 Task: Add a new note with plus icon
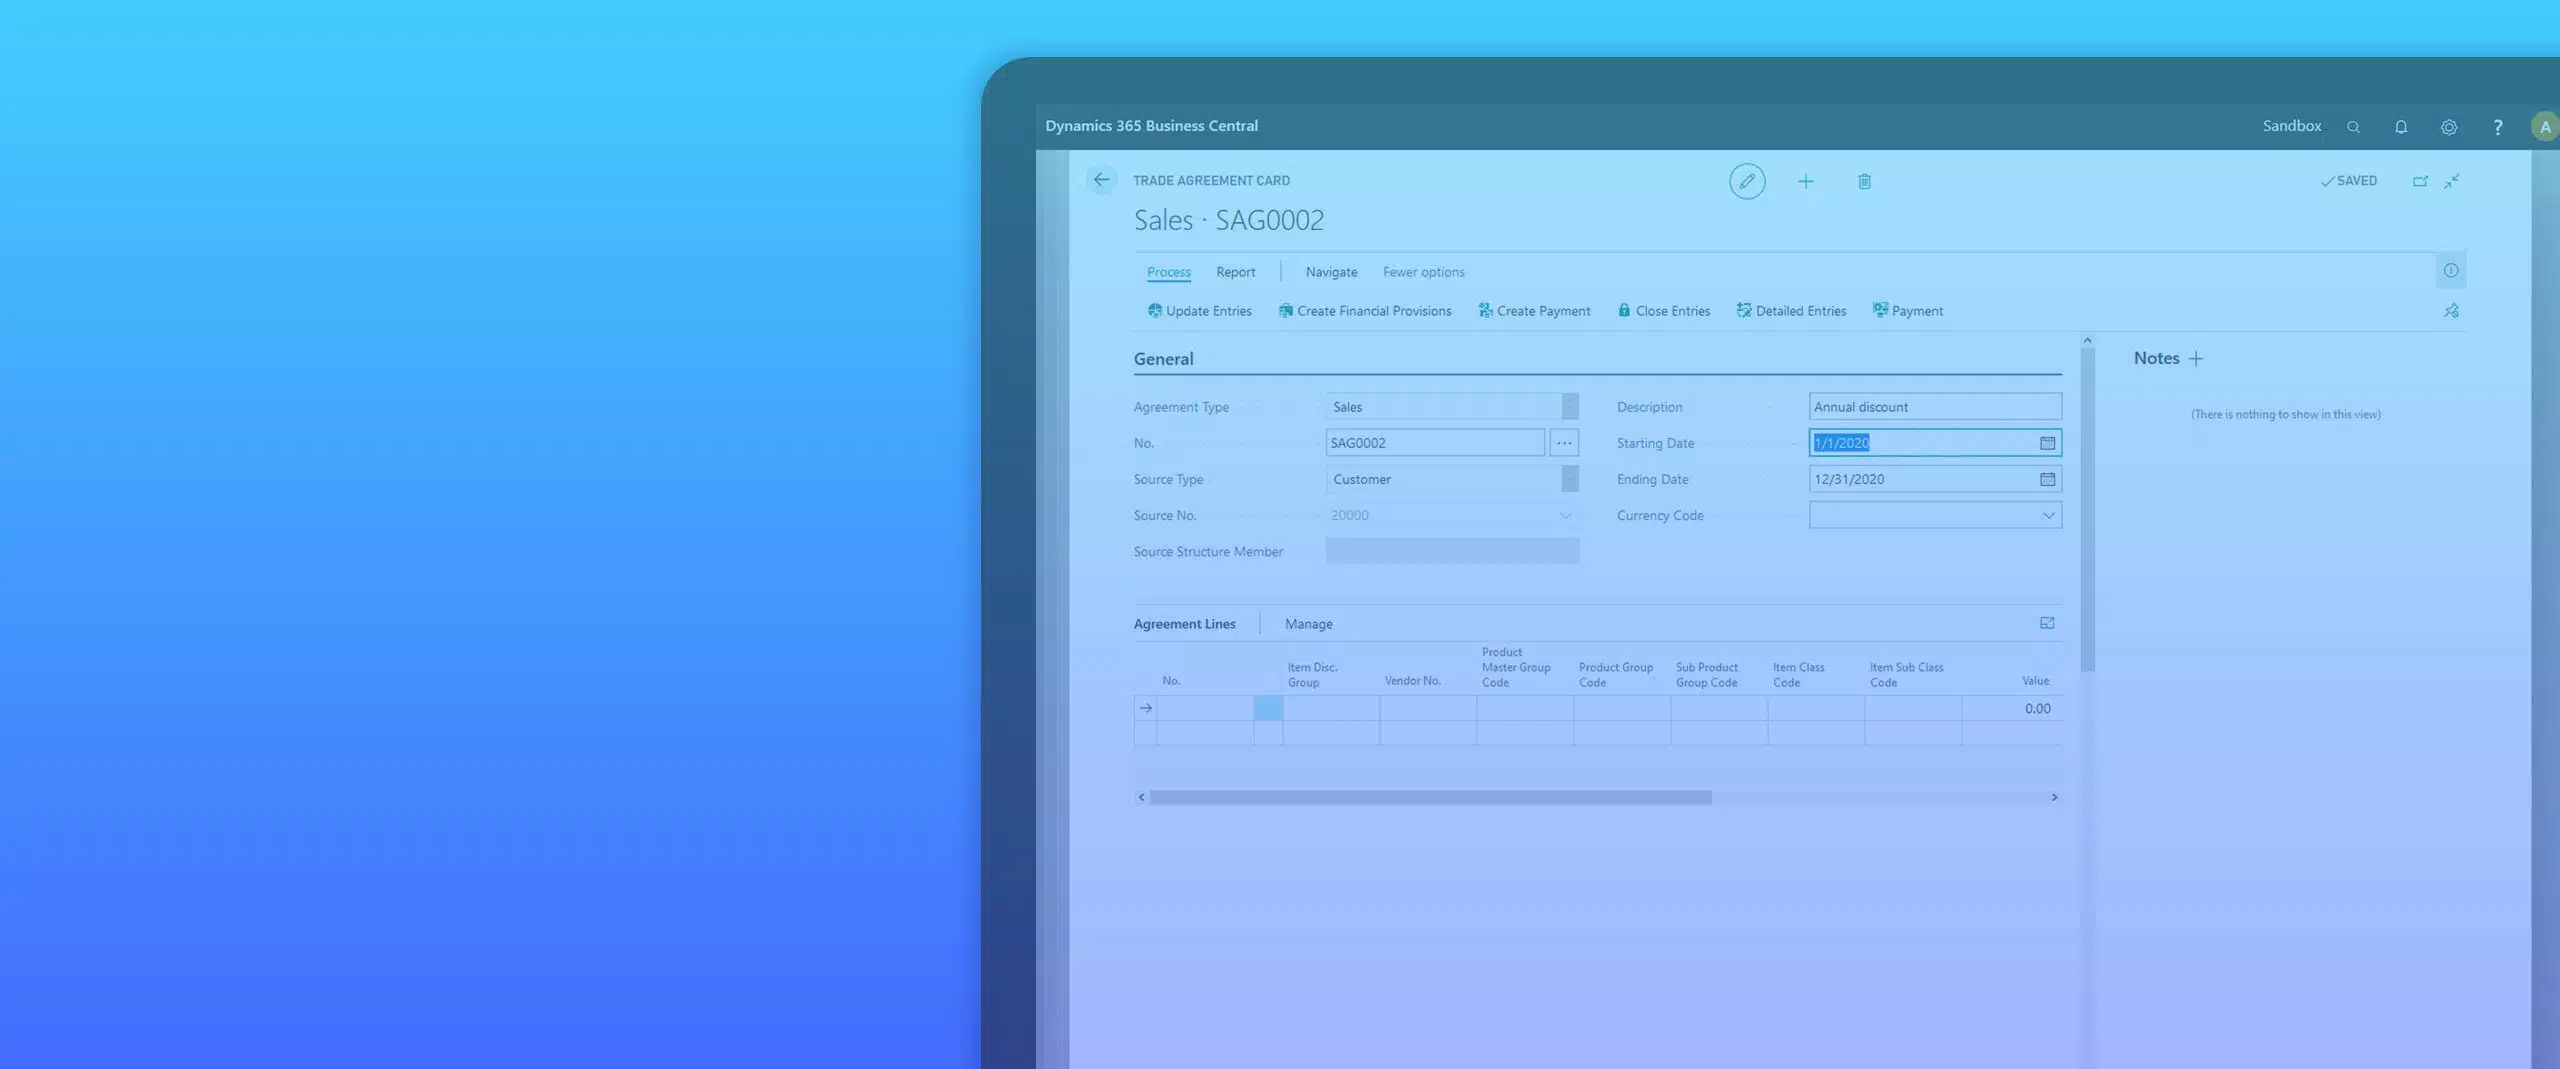pyautogui.click(x=2195, y=358)
